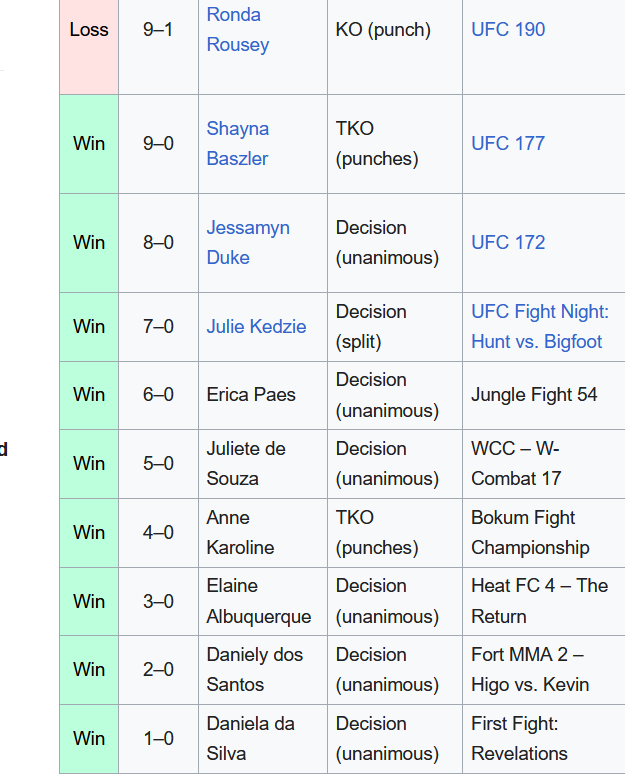Image resolution: width=625 pixels, height=778 pixels.
Task: Click the Bokum Fight Championship cell
Action: [544, 533]
